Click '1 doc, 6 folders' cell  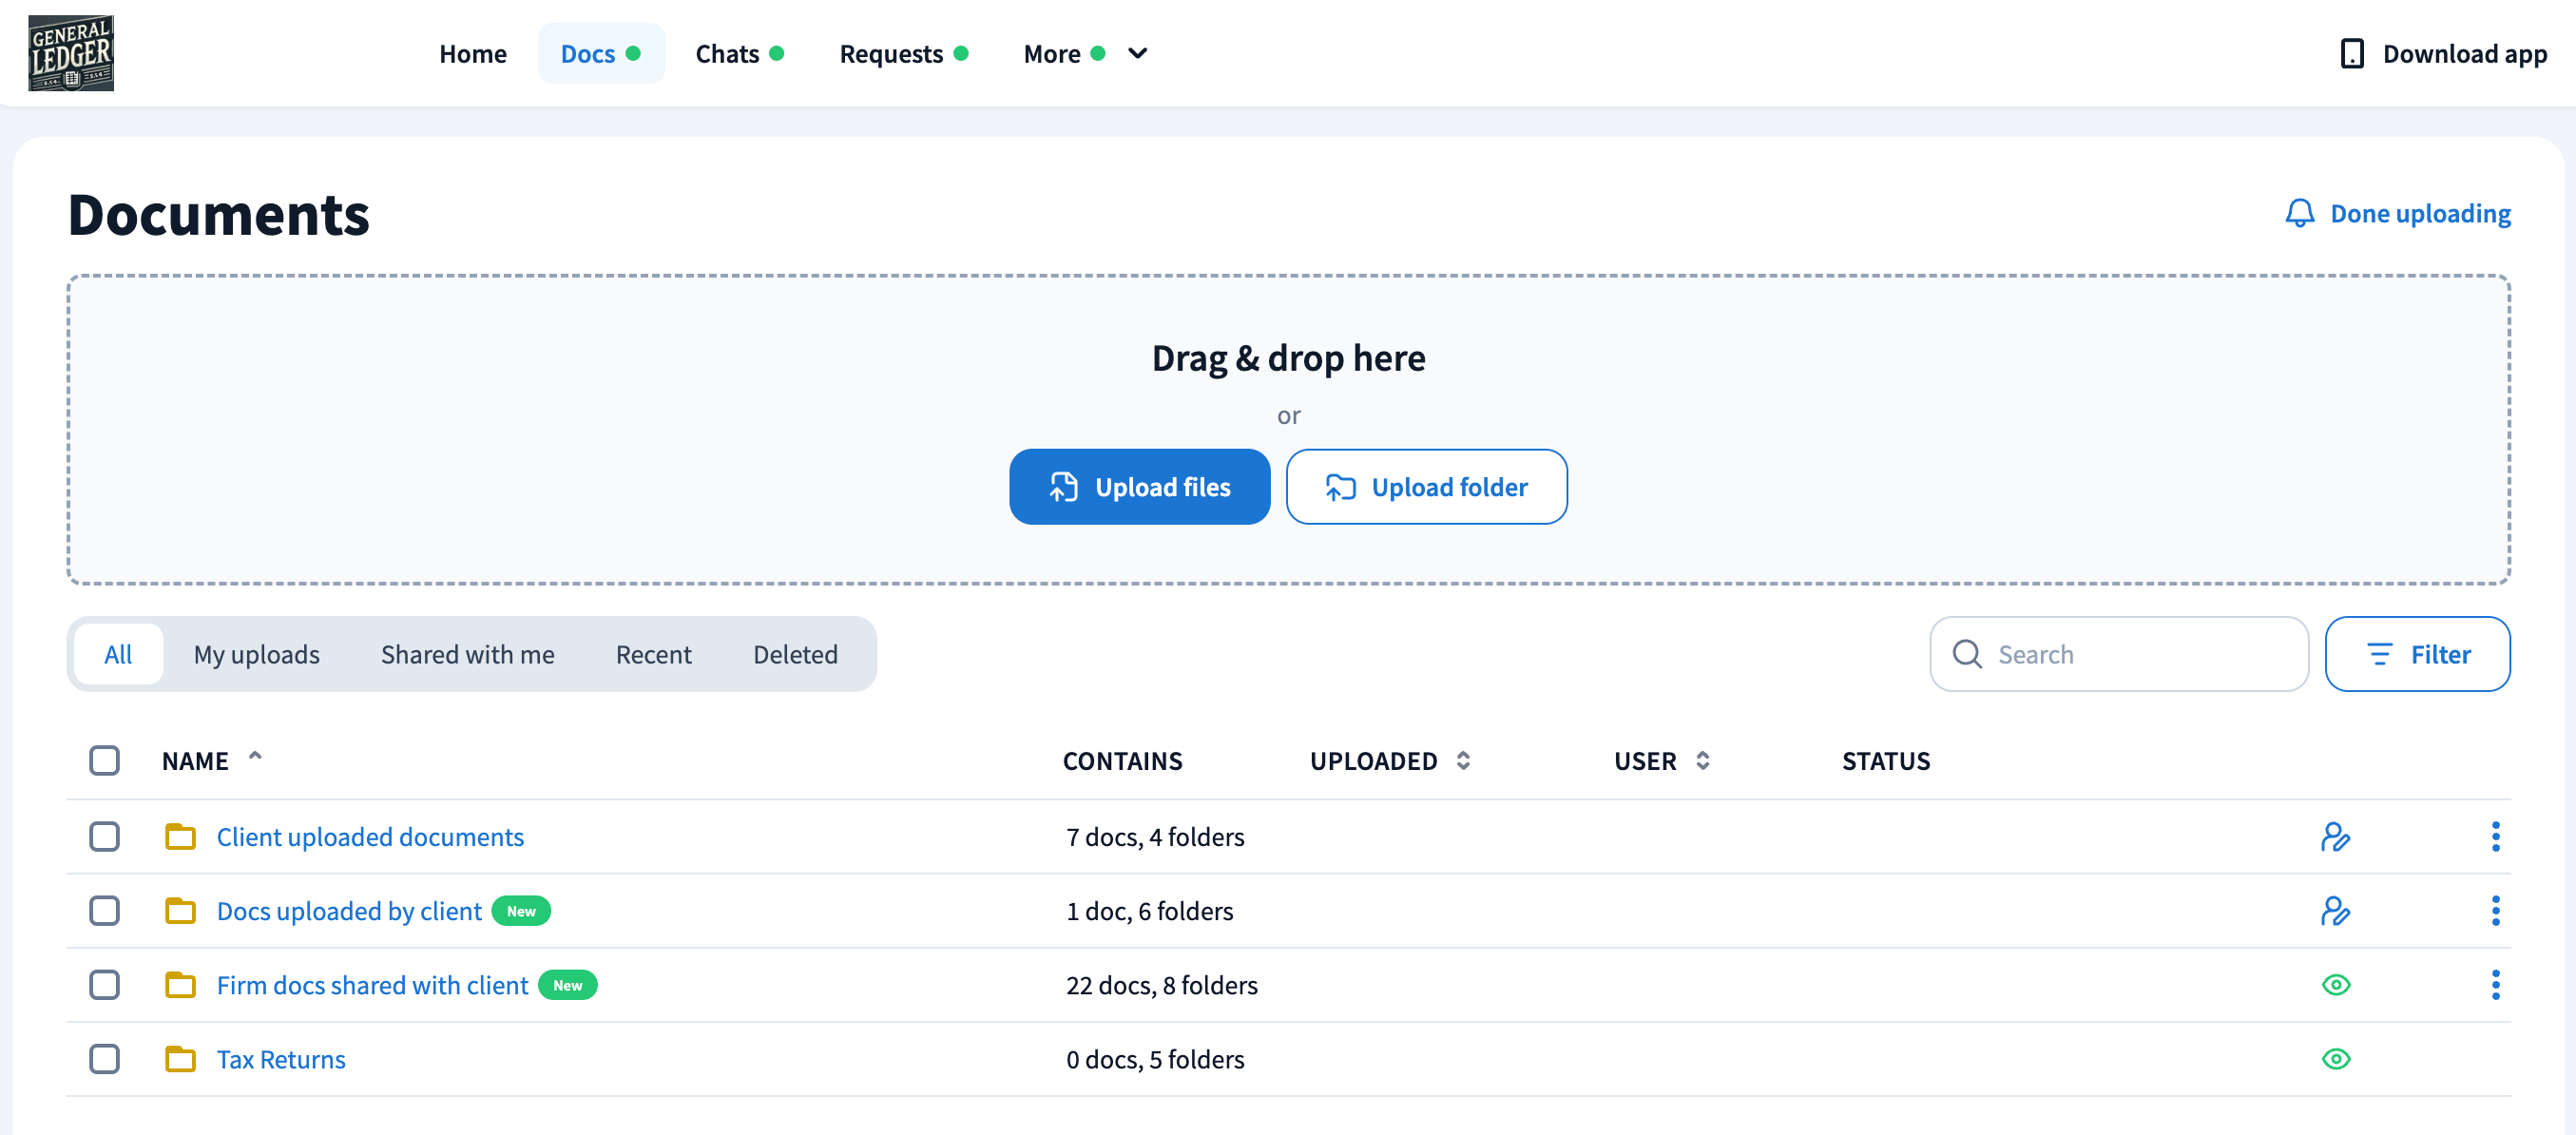(1149, 910)
